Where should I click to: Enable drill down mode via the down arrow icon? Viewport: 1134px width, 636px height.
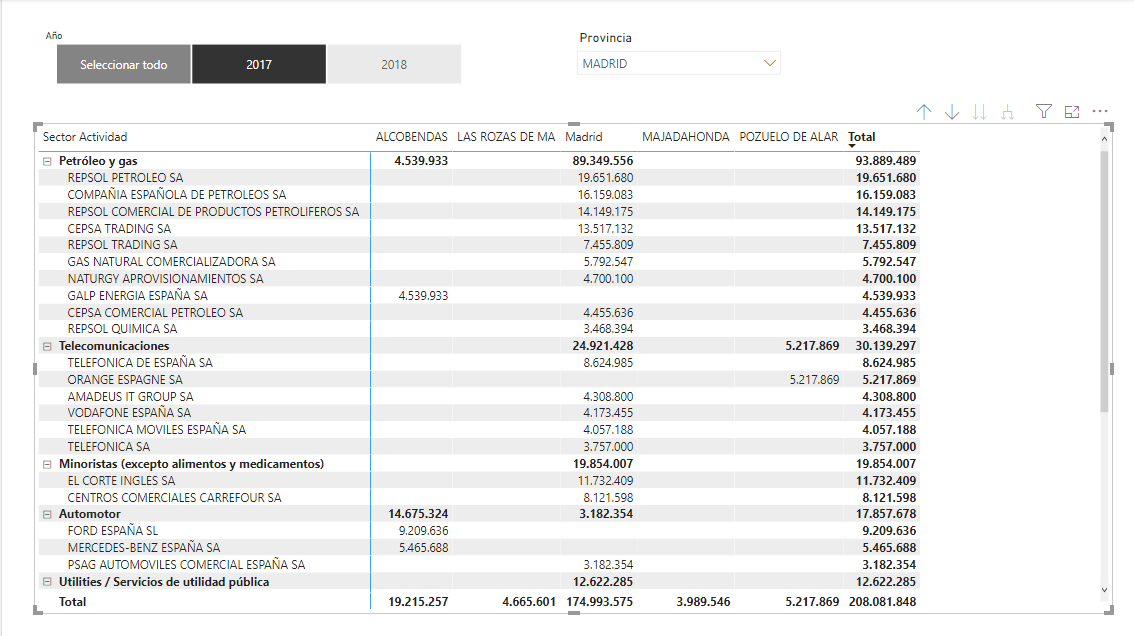[952, 112]
